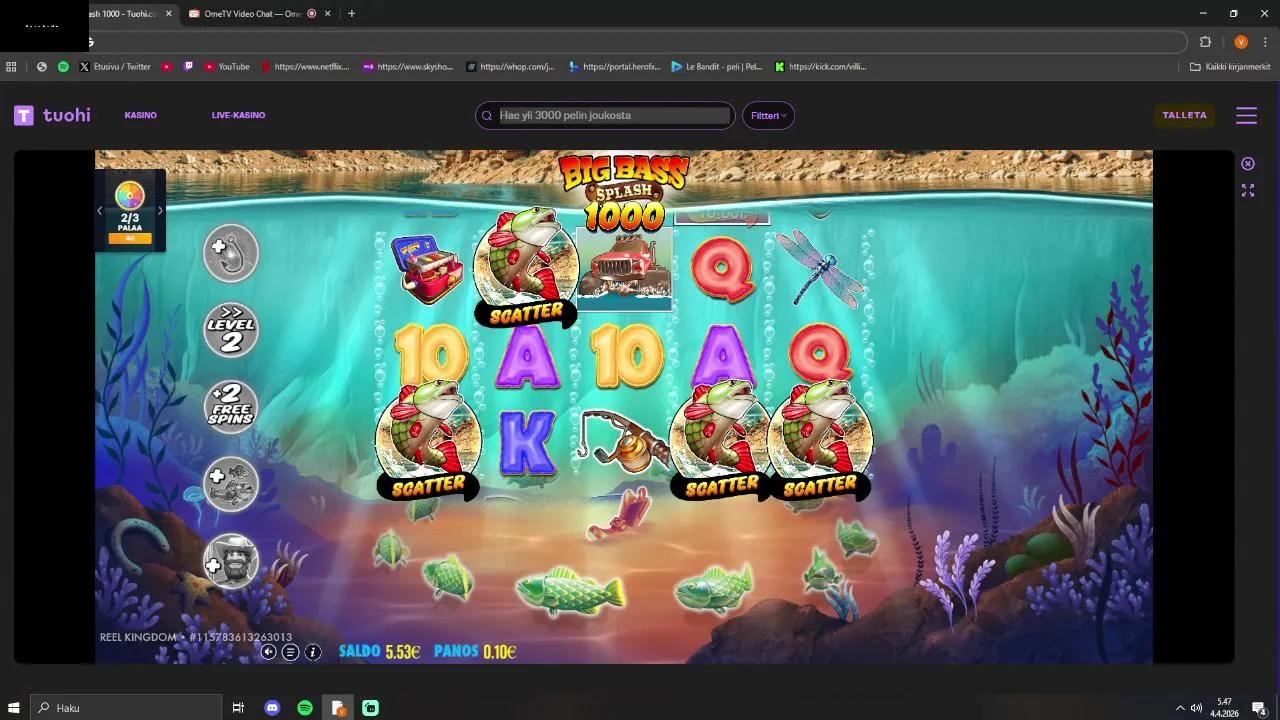
Task: Click the taskbar clock
Action: coord(1225,708)
